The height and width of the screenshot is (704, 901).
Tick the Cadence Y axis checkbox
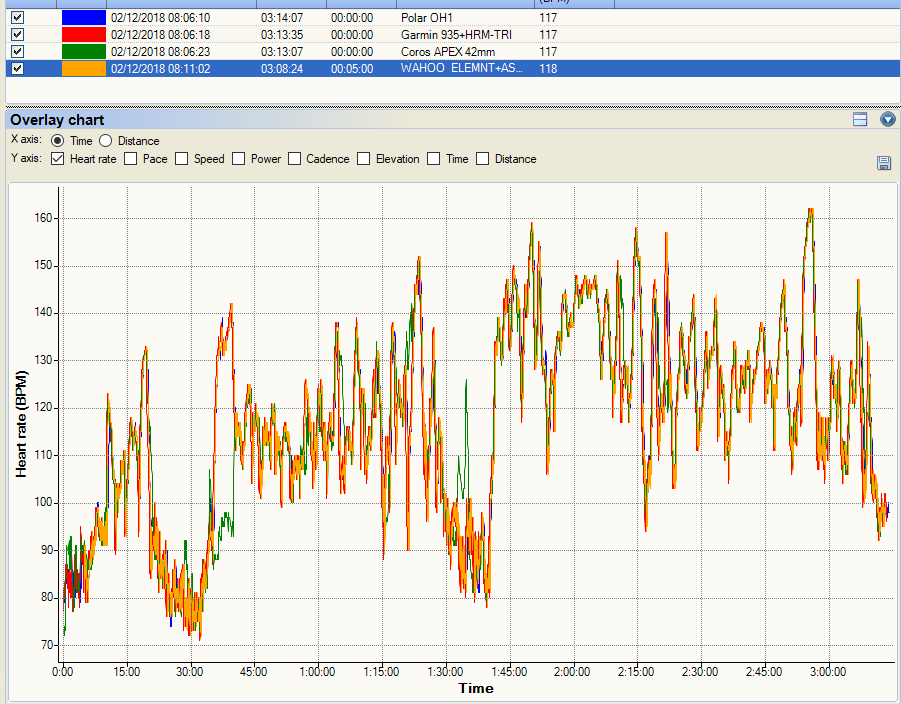click(295, 159)
